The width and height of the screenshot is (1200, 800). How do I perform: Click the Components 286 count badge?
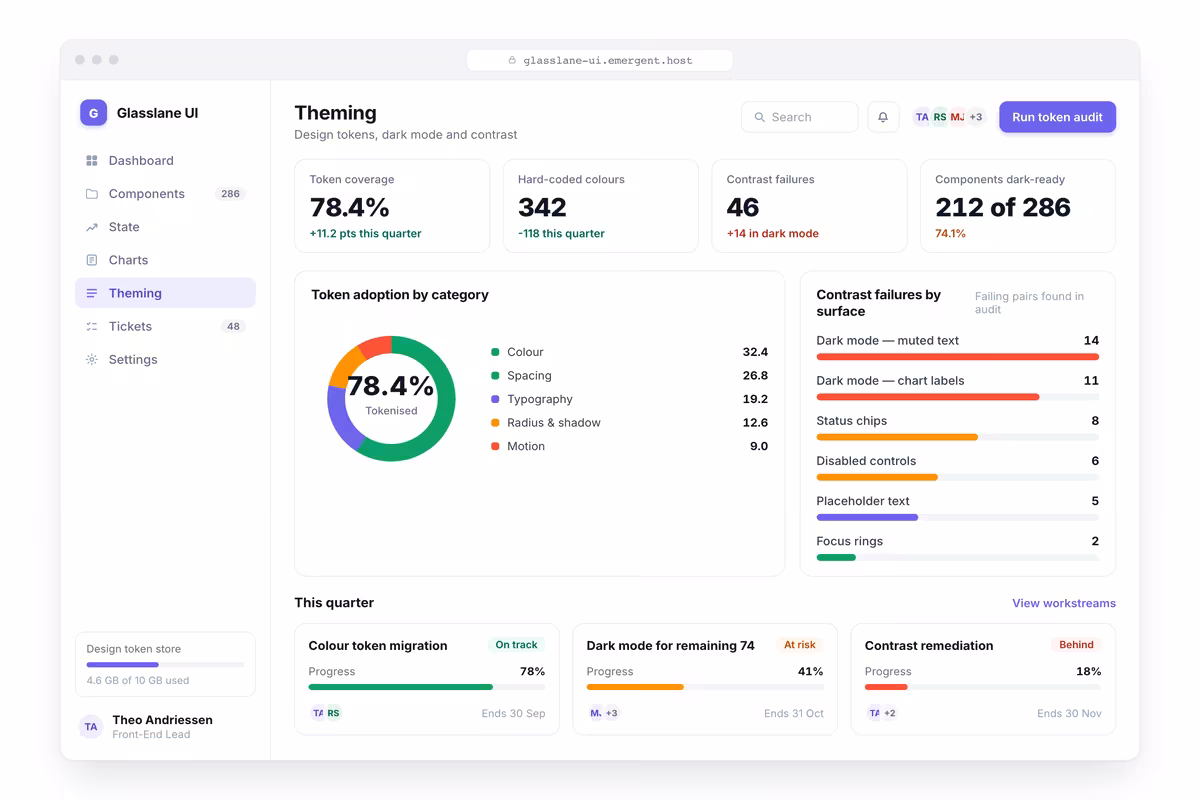coord(231,194)
